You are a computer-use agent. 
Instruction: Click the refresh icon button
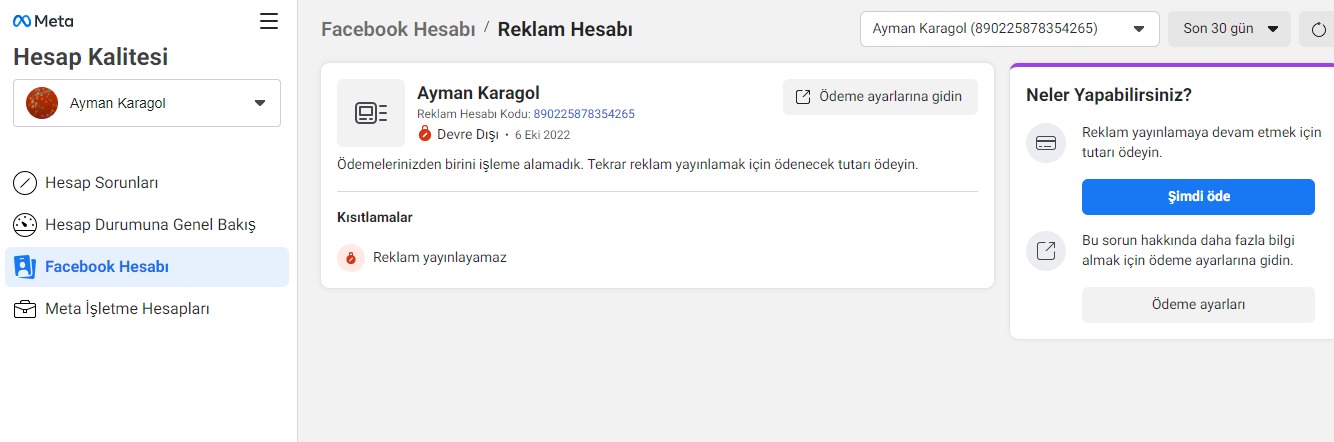(1317, 29)
